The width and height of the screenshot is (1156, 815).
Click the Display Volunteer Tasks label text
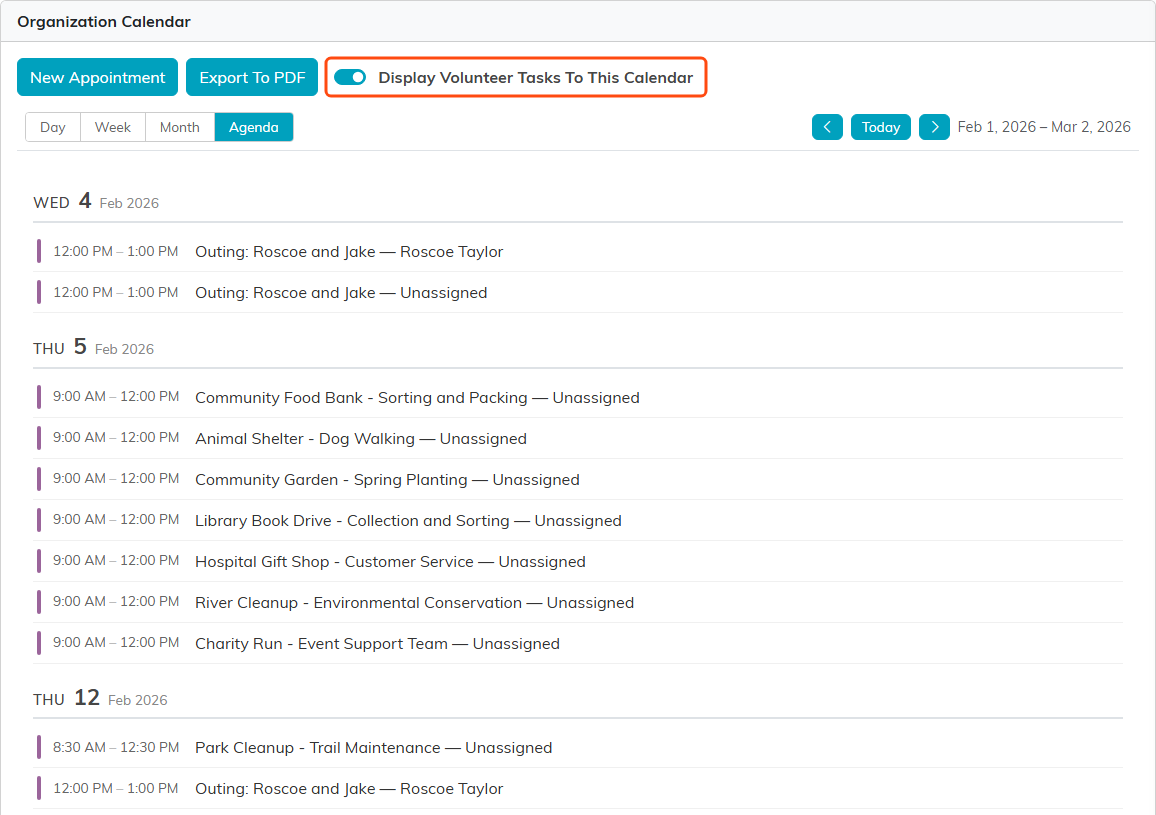(x=536, y=77)
